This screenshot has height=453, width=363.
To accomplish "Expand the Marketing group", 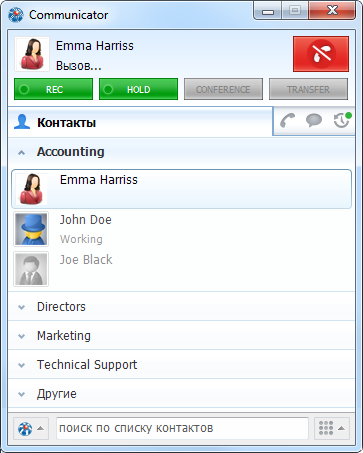I will 181,336.
